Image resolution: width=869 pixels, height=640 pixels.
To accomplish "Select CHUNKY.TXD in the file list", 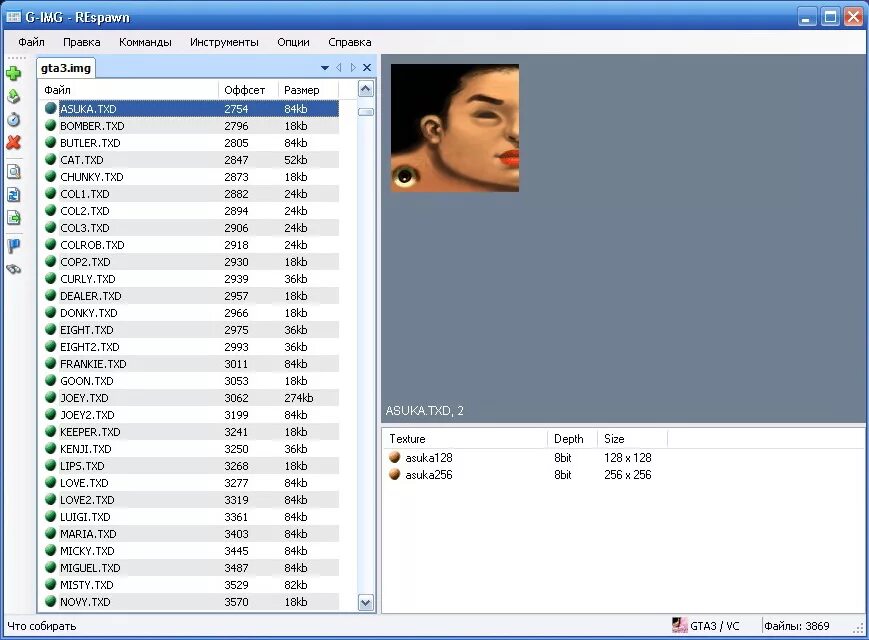I will pyautogui.click(x=189, y=177).
